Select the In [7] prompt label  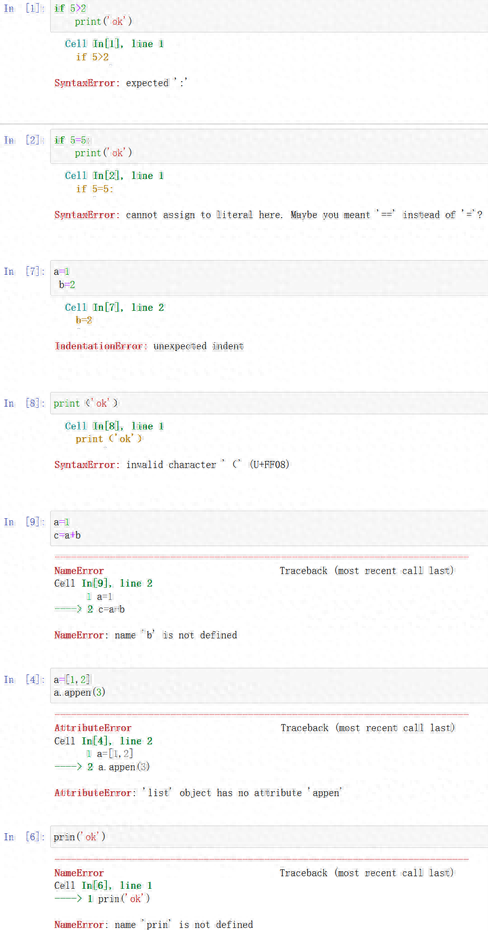tap(24, 271)
